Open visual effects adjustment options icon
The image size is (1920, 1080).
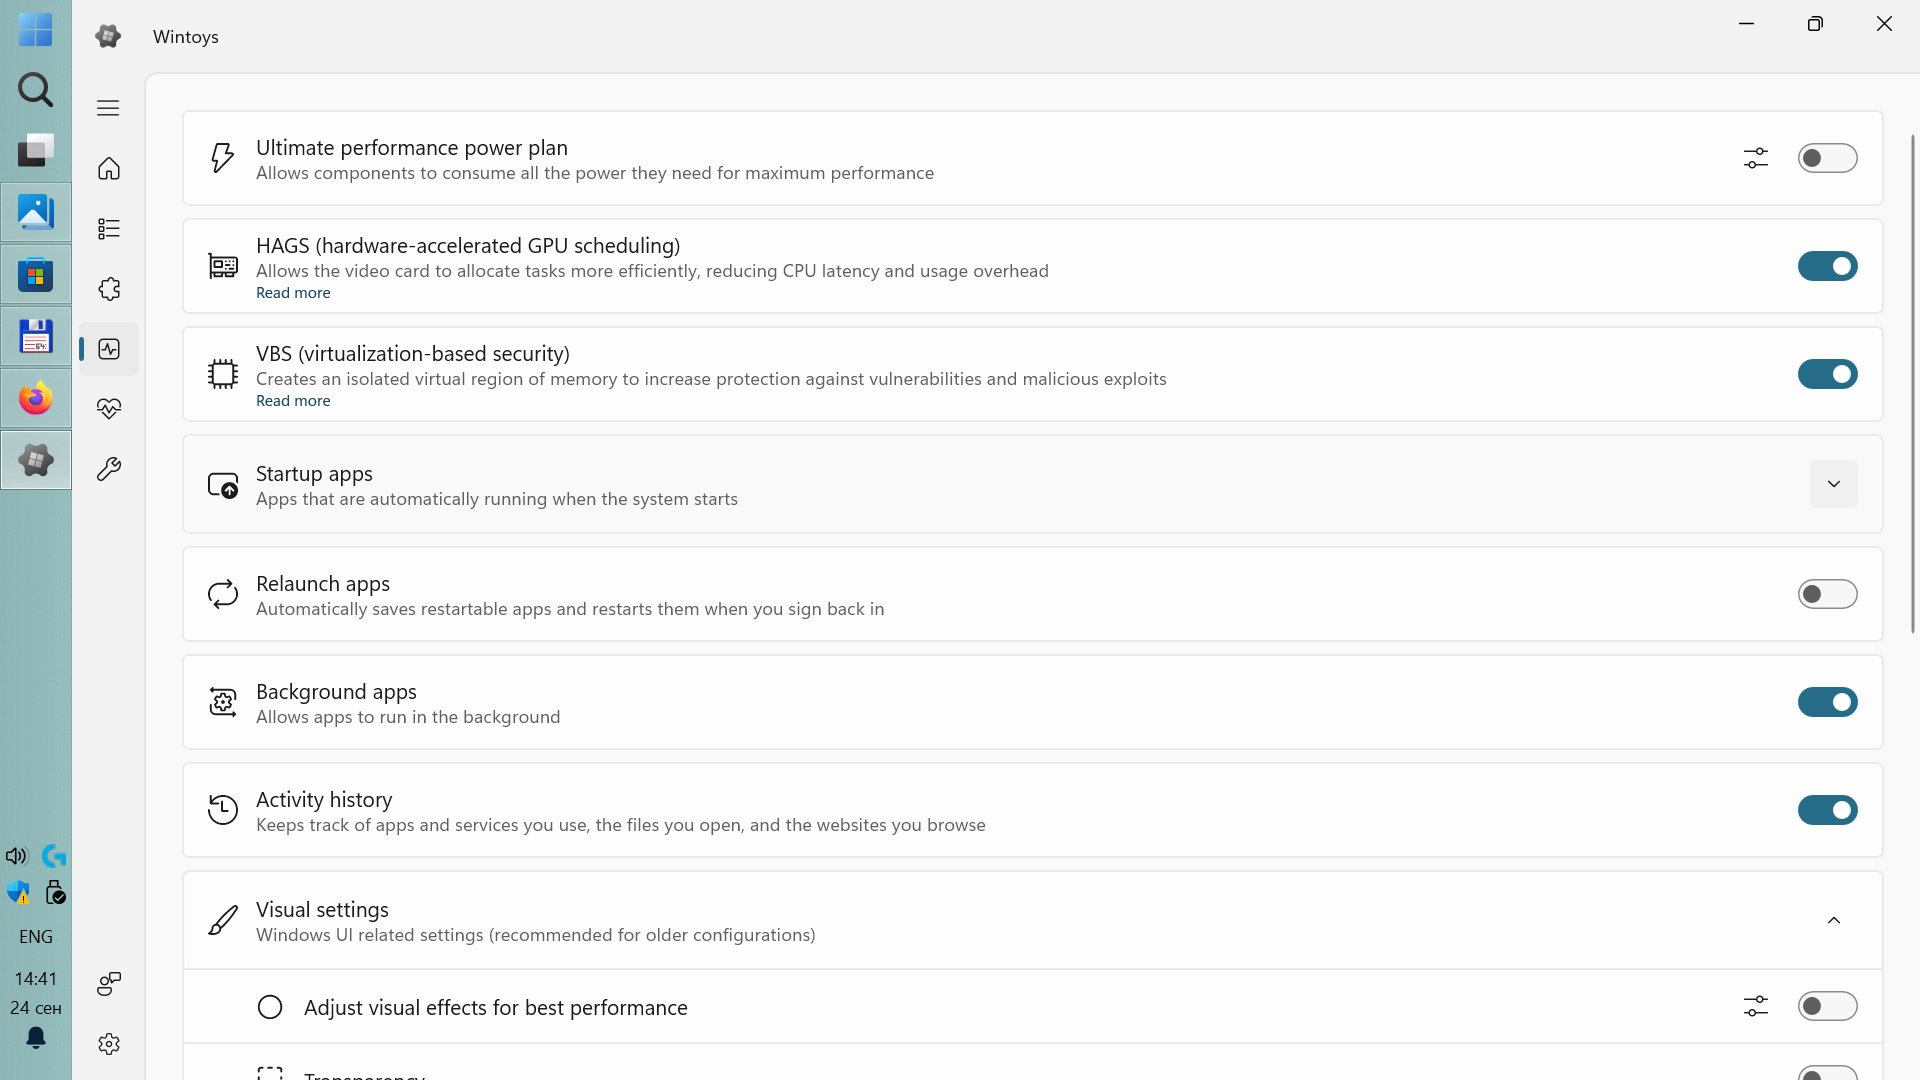tap(1756, 1006)
